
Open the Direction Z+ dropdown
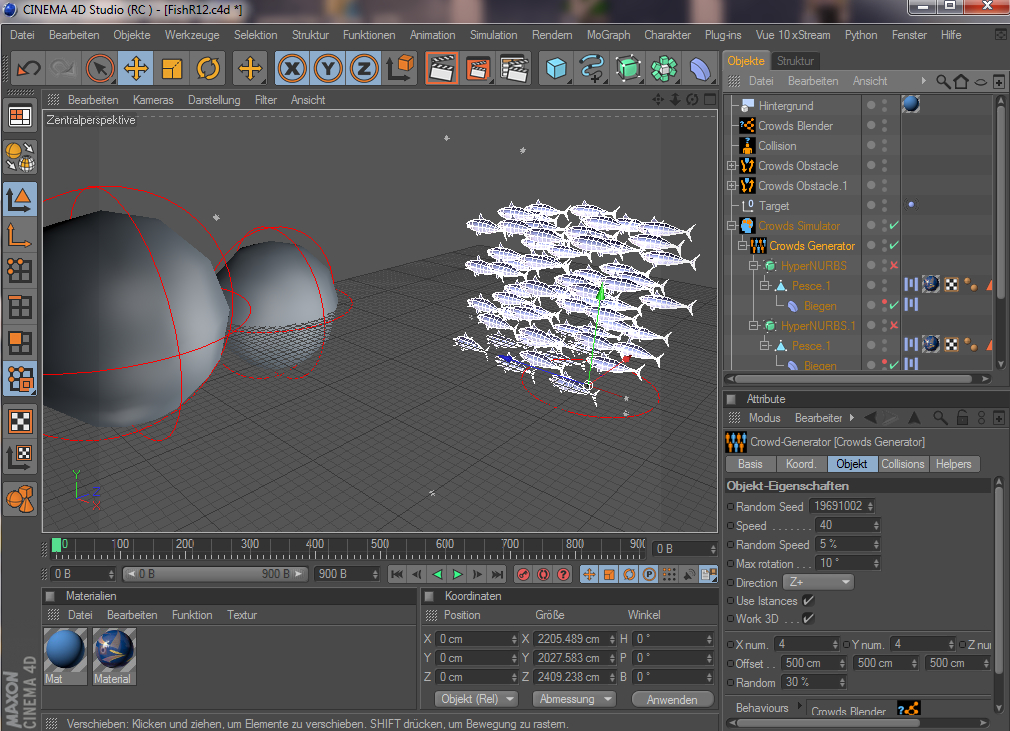pyautogui.click(x=818, y=582)
